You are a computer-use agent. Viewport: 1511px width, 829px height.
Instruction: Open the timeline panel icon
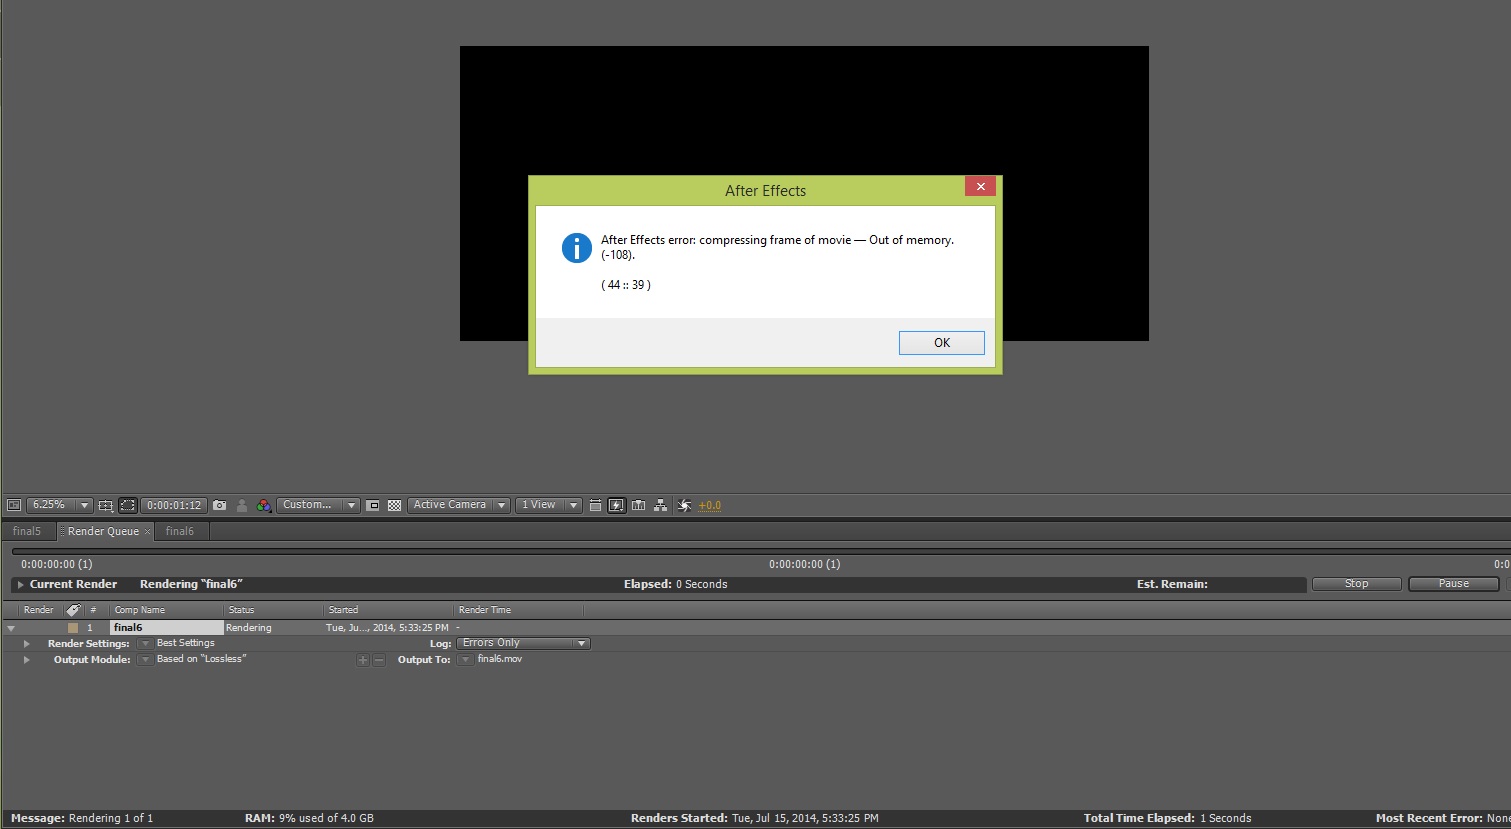coord(638,505)
